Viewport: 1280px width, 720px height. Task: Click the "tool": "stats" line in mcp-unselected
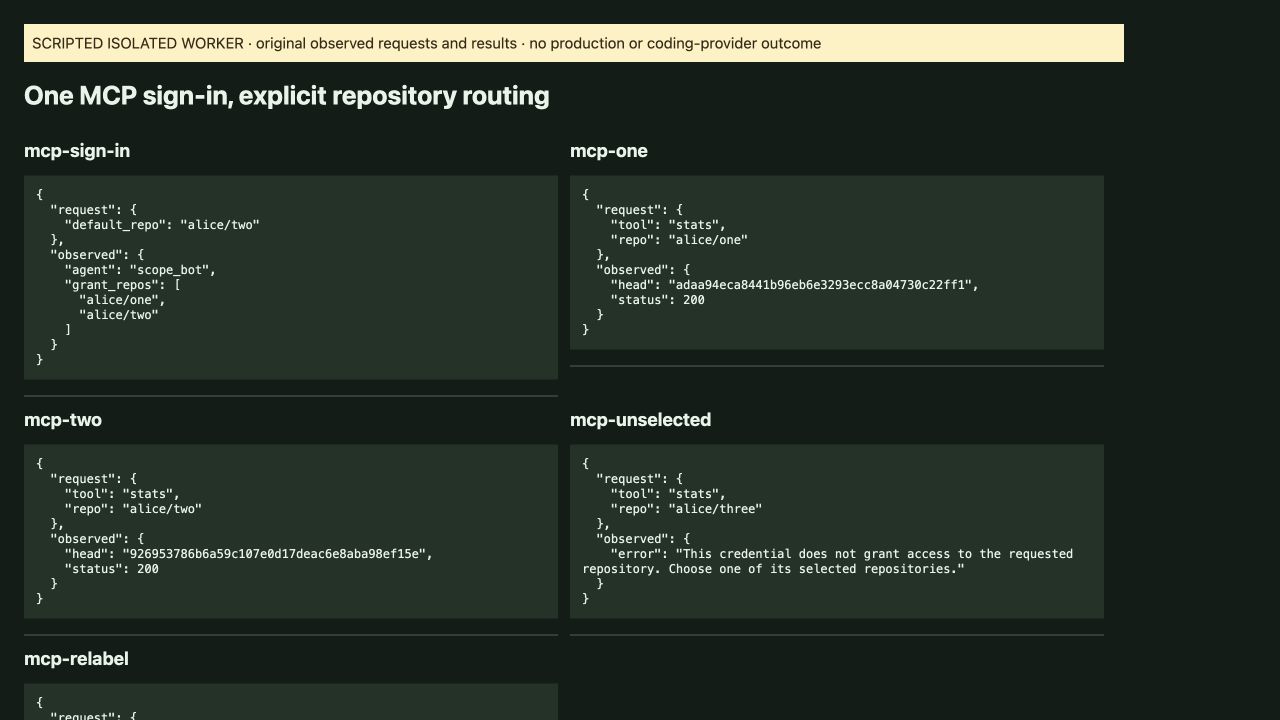[x=668, y=494]
